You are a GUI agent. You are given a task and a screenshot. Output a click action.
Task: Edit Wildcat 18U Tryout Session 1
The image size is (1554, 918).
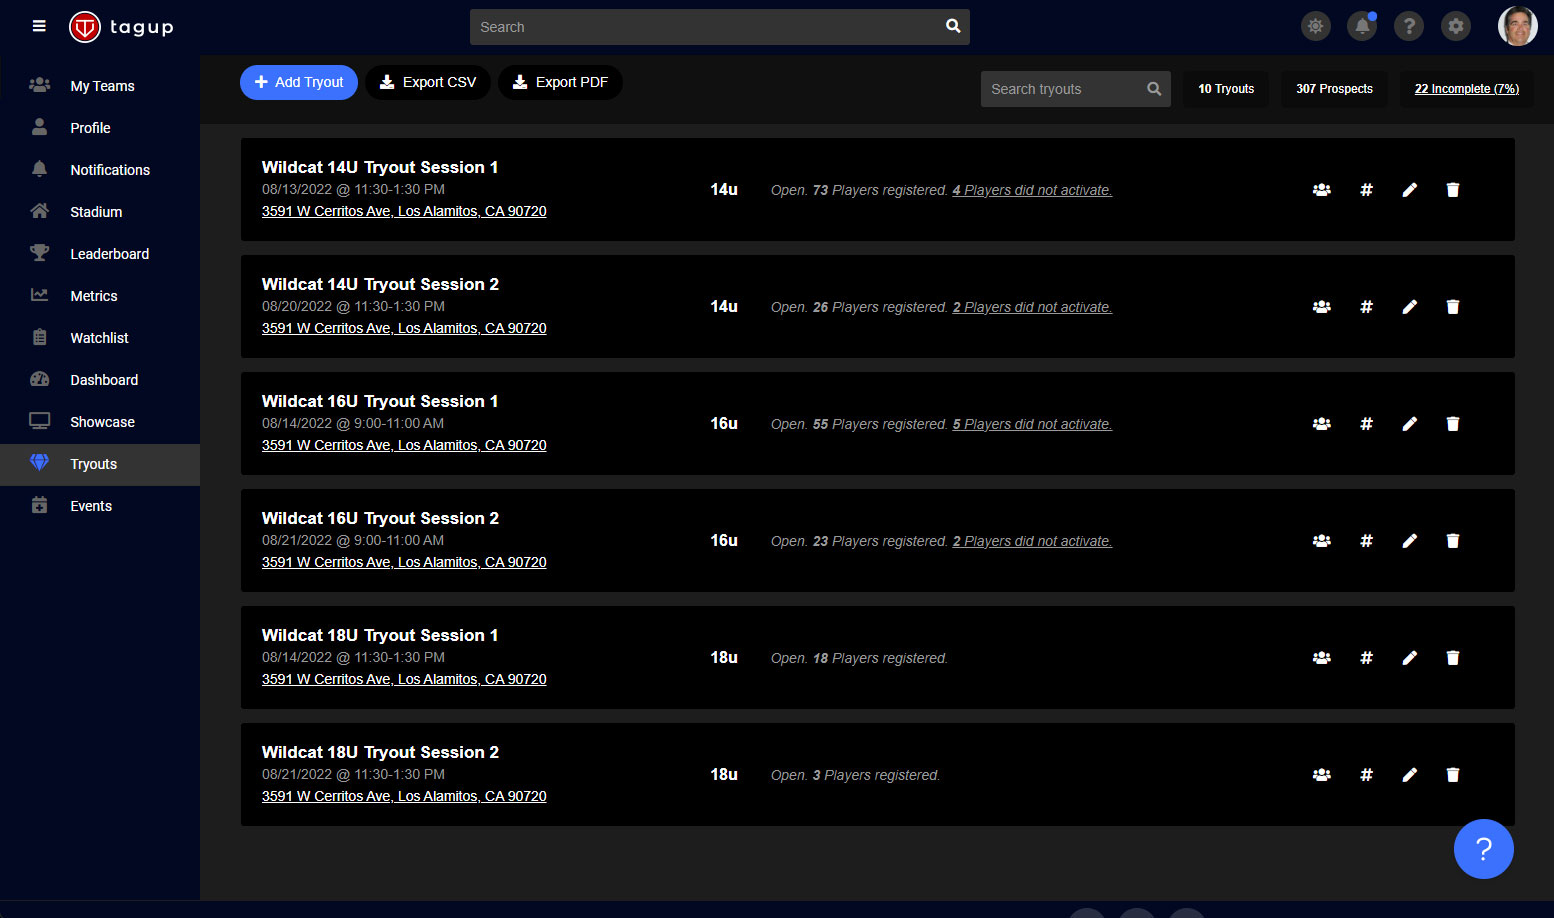point(1409,658)
